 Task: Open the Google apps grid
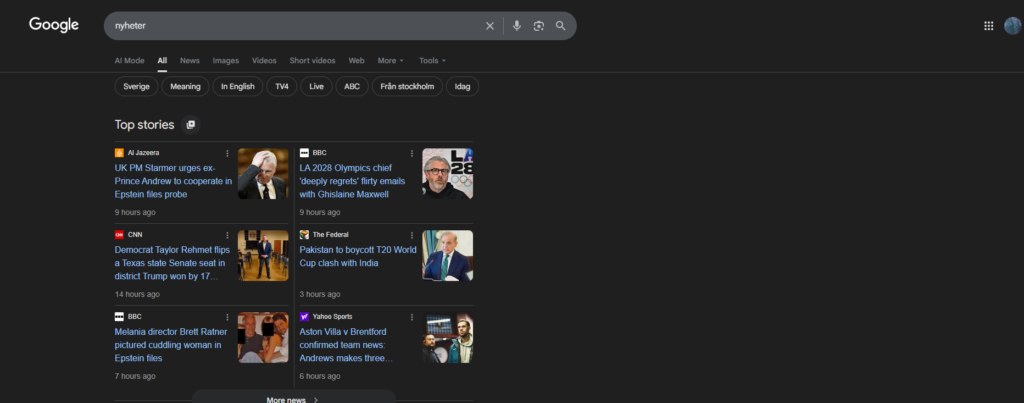pyautogui.click(x=989, y=26)
